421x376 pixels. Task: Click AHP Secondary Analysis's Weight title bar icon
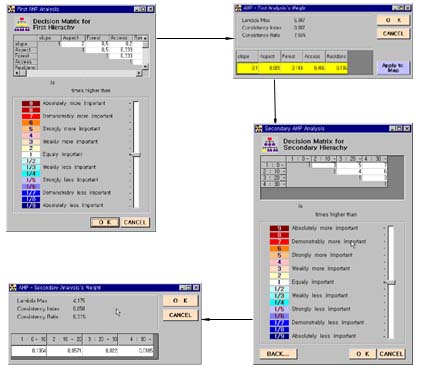pyautogui.click(x=13, y=287)
